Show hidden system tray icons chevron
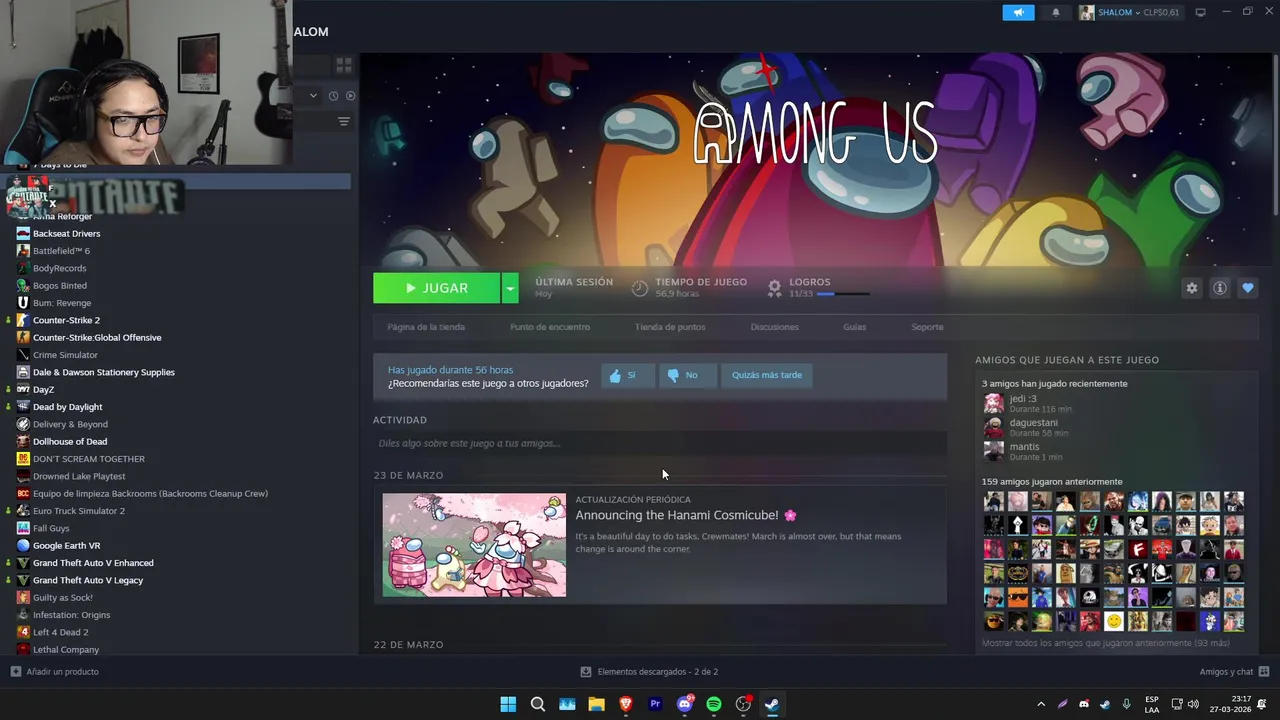 [1041, 704]
